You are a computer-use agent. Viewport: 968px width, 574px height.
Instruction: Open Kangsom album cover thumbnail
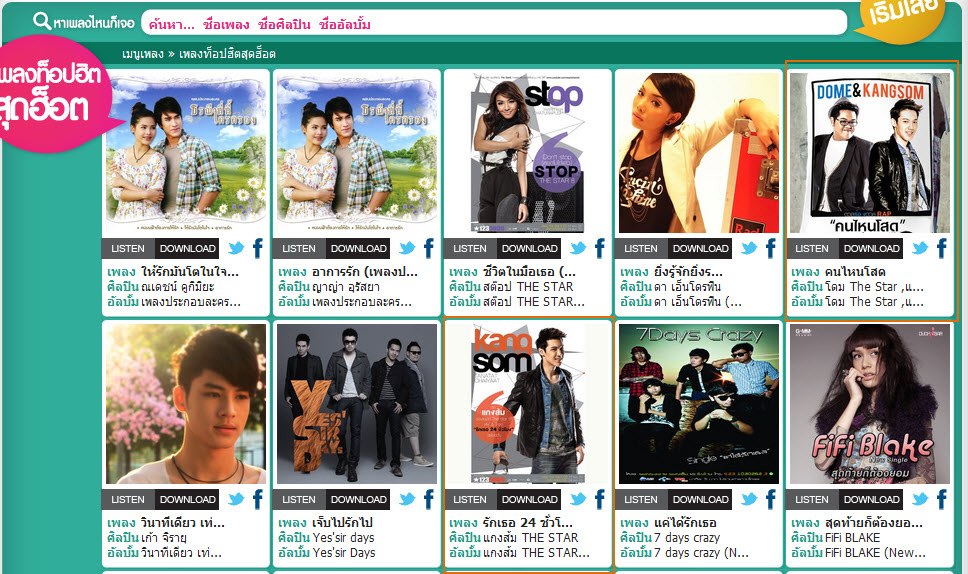tap(528, 404)
